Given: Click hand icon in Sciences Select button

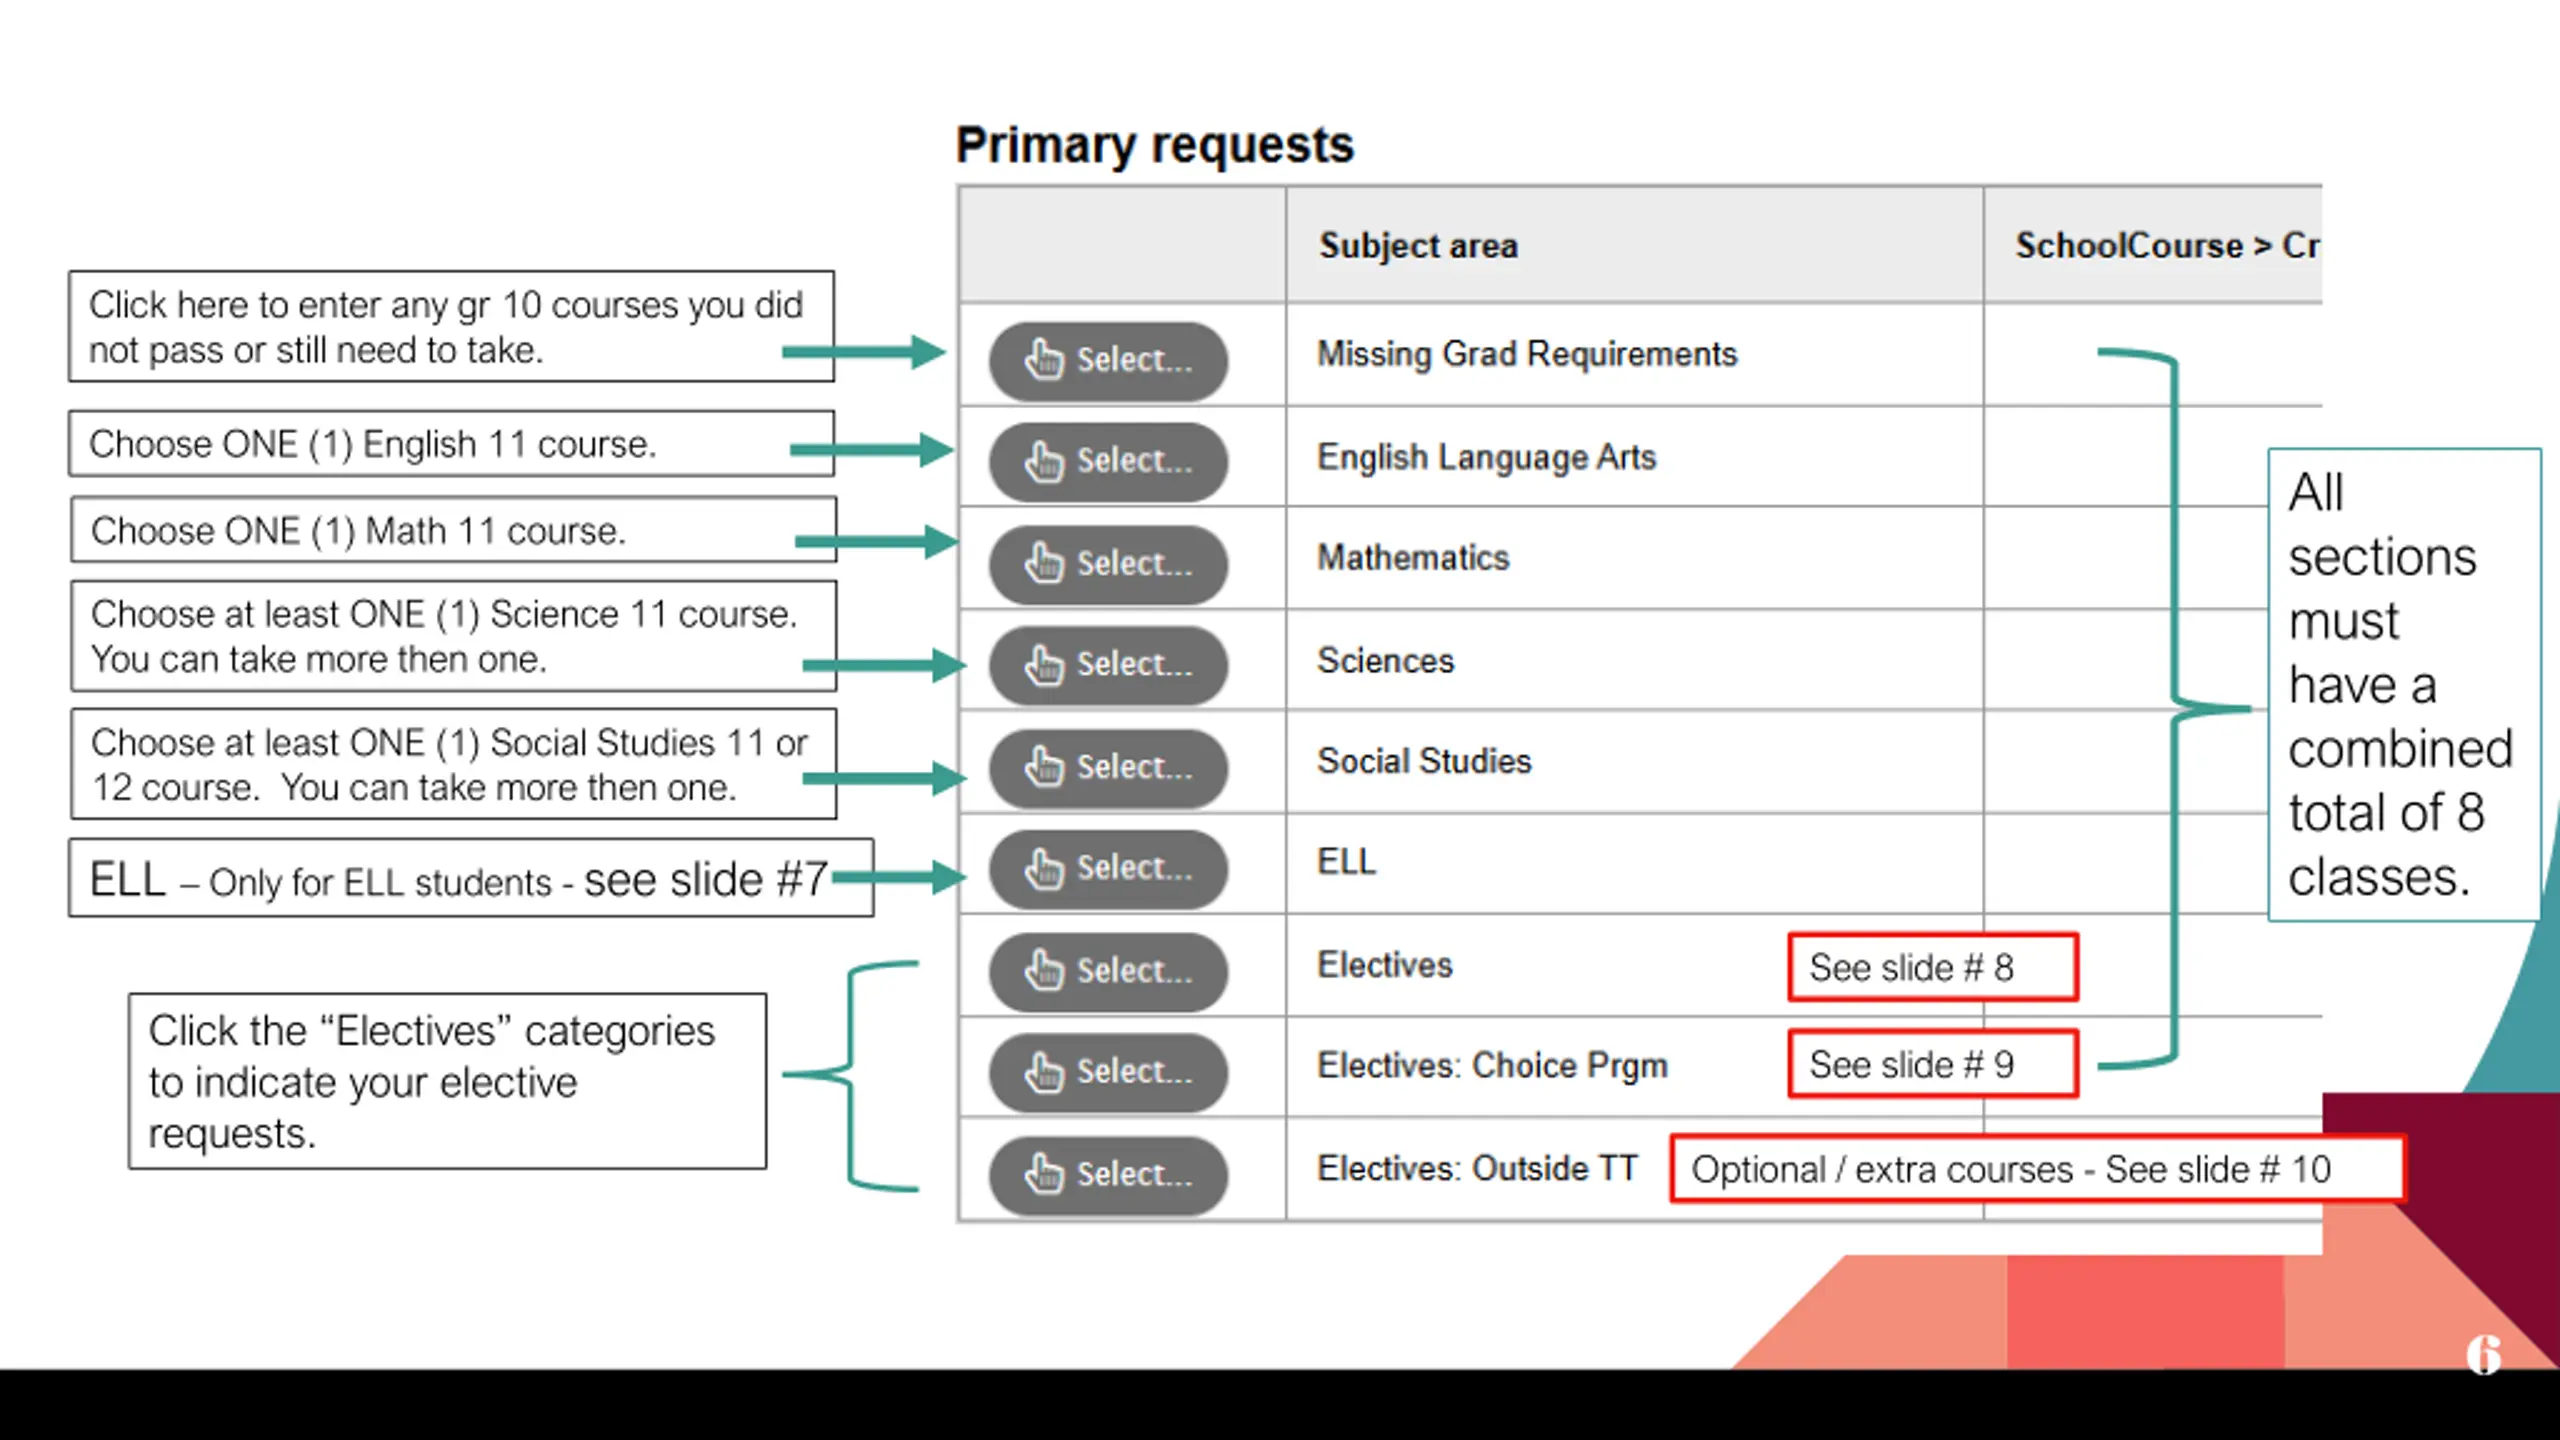Looking at the screenshot, I should point(1044,664).
